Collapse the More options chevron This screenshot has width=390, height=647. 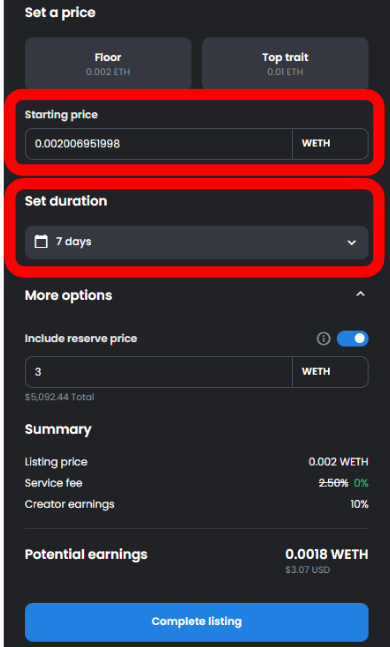coord(360,294)
